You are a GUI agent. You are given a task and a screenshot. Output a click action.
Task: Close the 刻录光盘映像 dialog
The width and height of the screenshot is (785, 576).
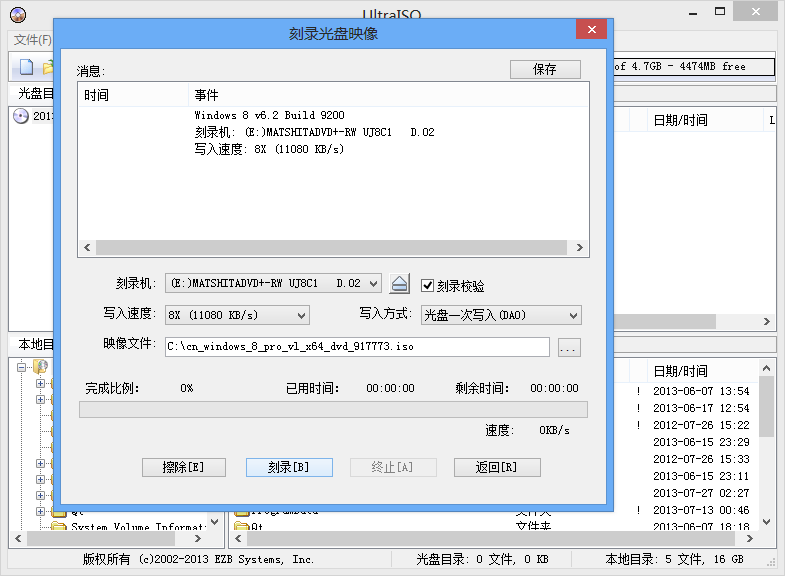point(591,30)
